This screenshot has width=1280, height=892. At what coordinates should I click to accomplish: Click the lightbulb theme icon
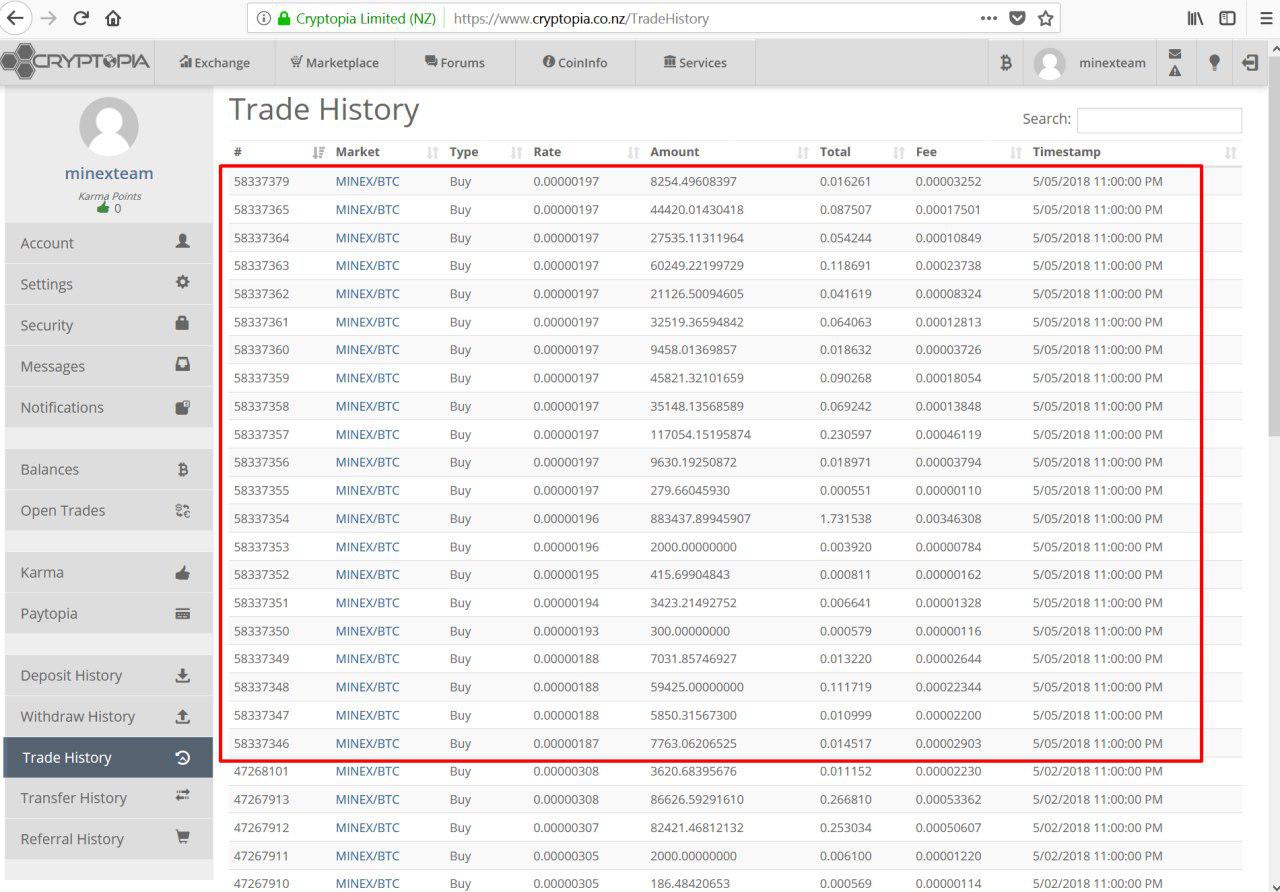1214,62
